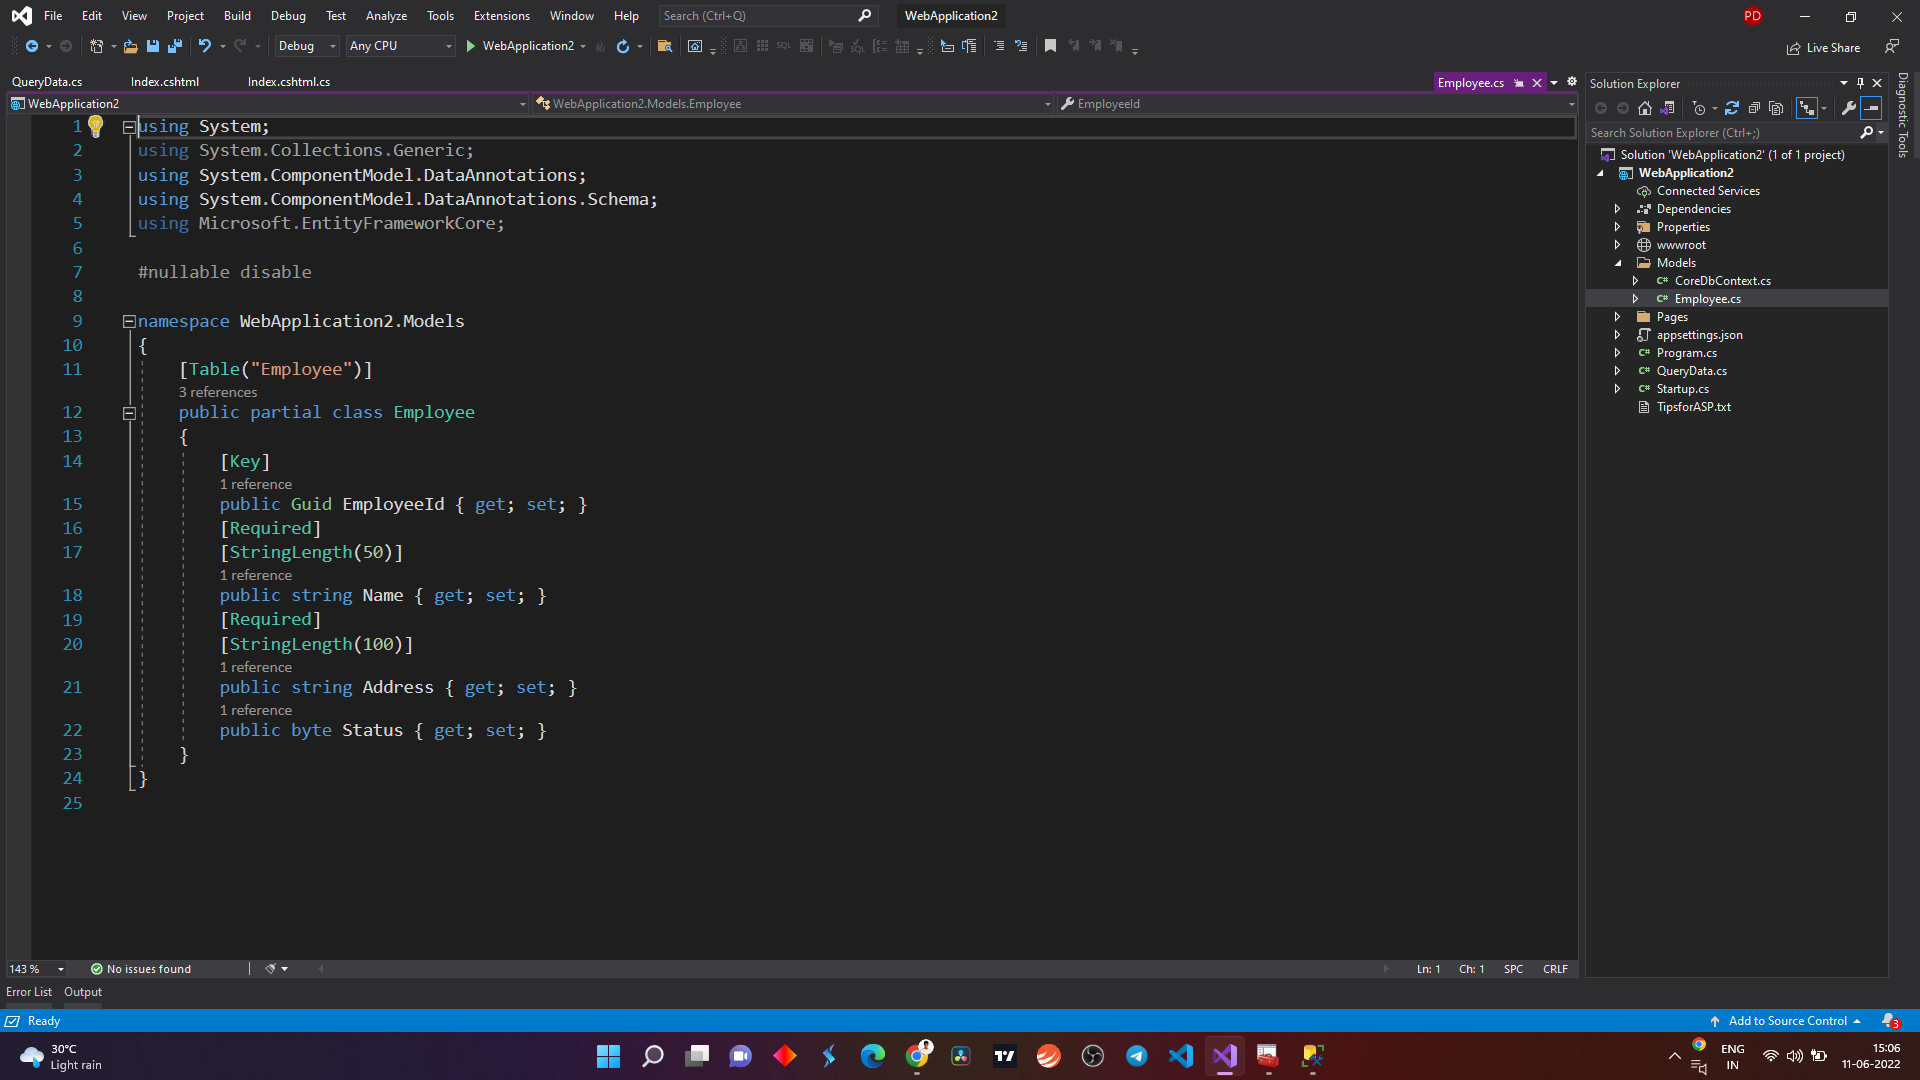The width and height of the screenshot is (1920, 1080).
Task: Open the Build menu
Action: (x=237, y=16)
